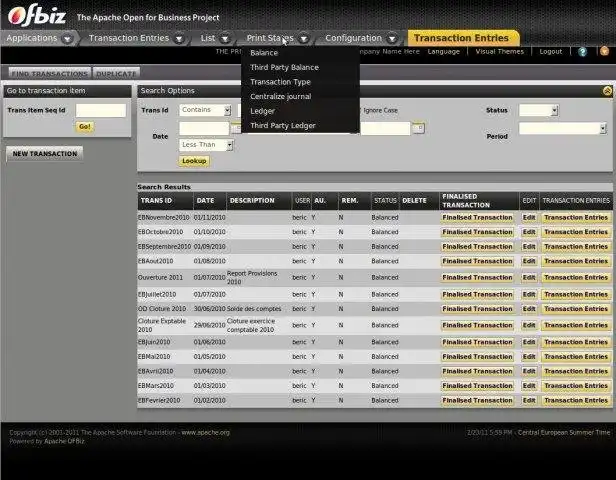Click the Go! button

84,126
